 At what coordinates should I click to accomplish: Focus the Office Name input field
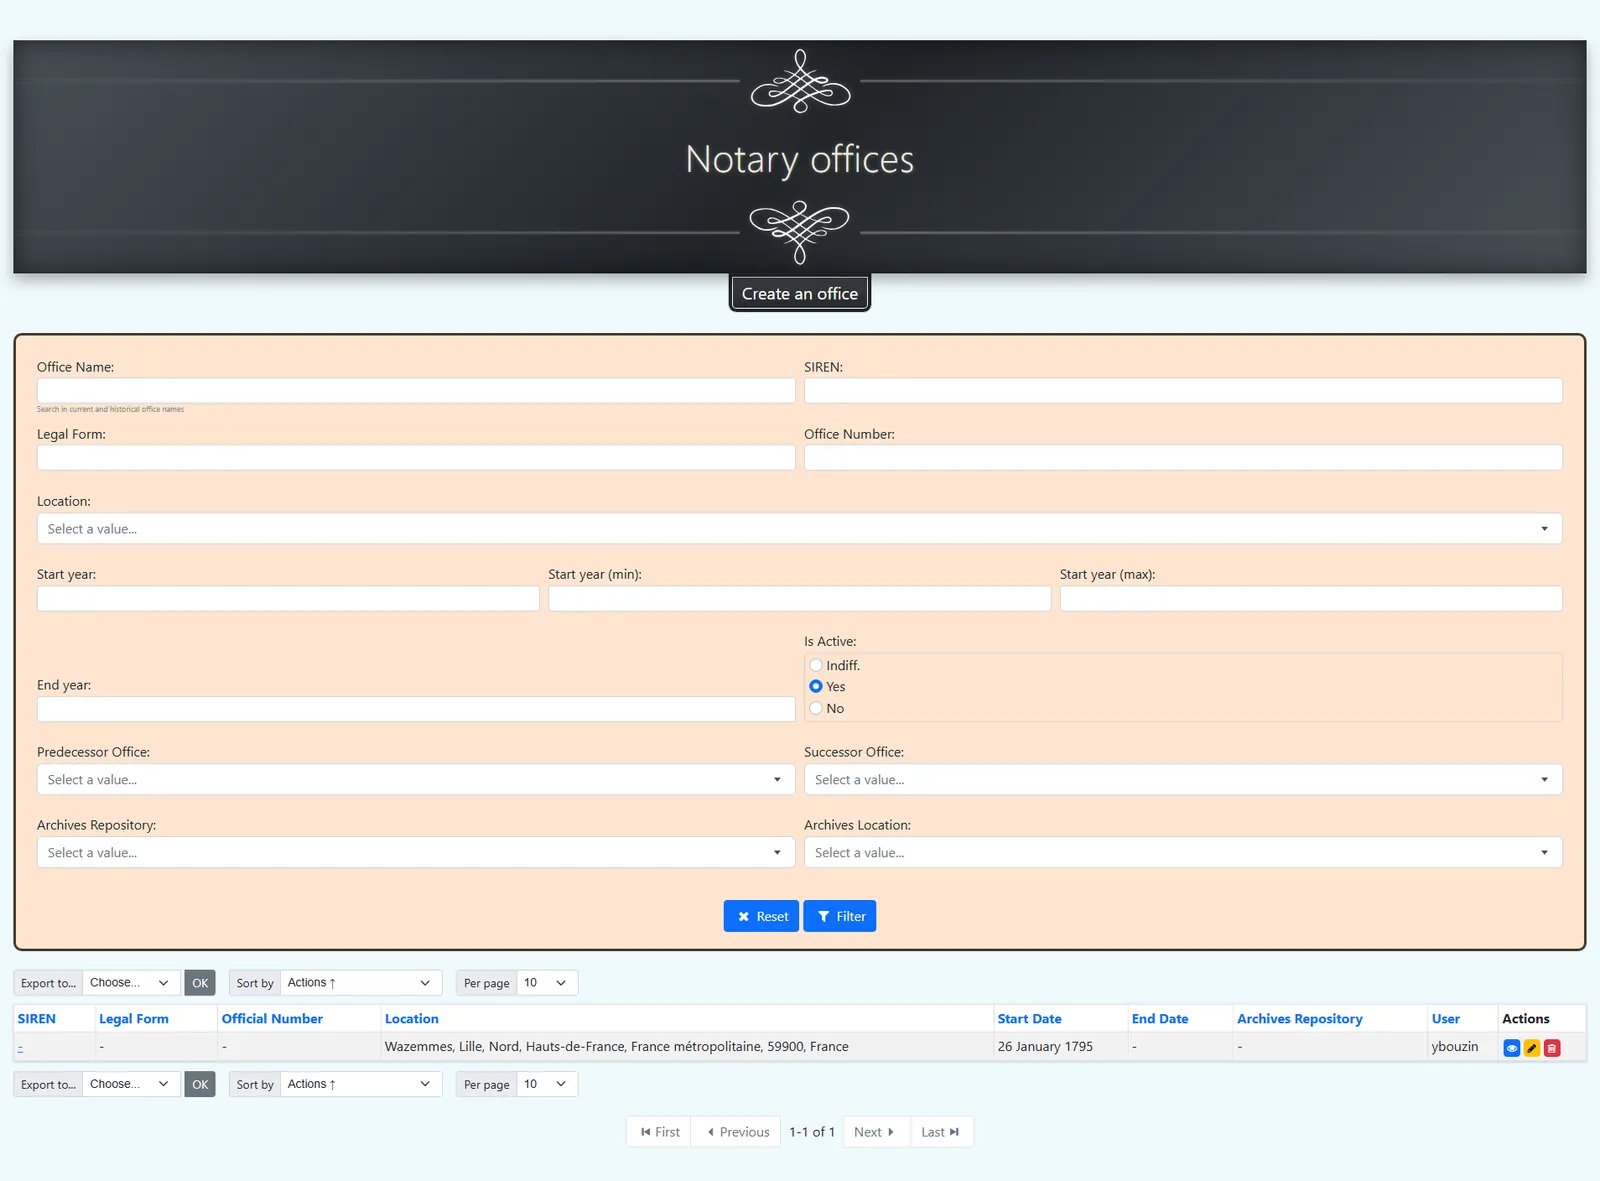416,390
